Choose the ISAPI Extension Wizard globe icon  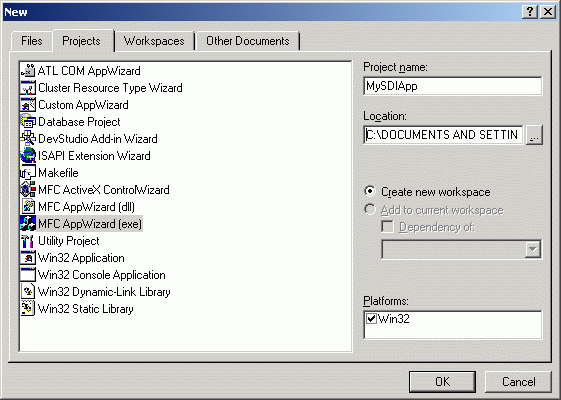28,156
